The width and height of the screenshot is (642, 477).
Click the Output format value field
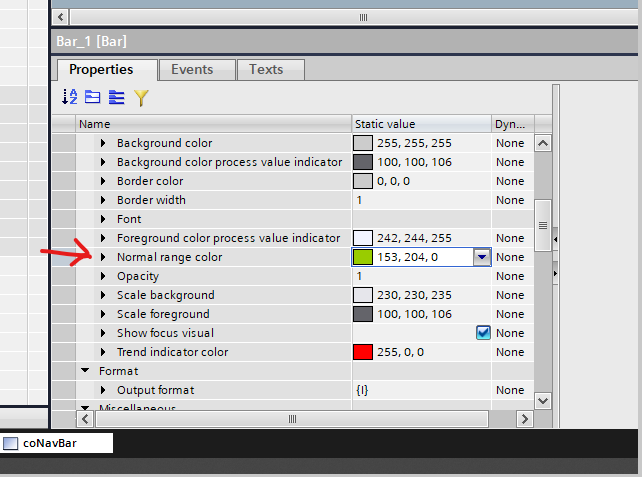click(420, 390)
